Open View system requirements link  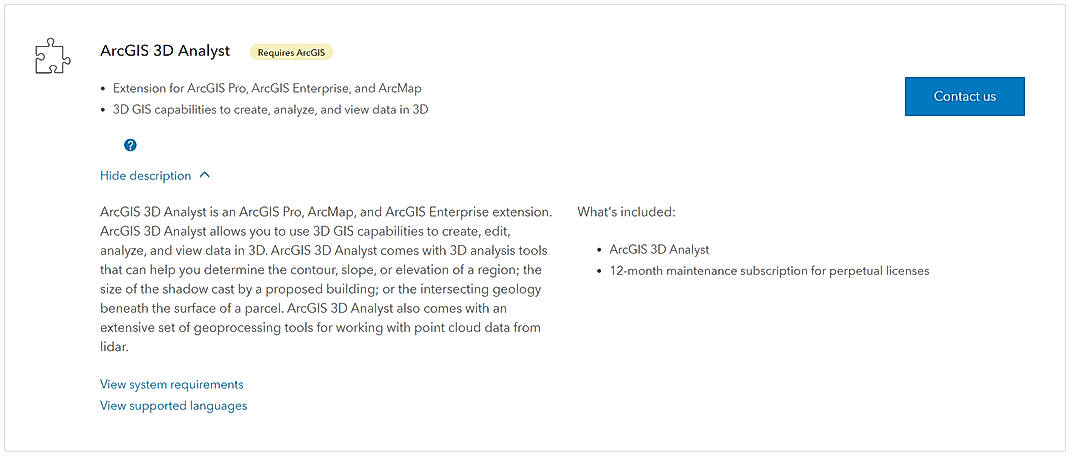pos(171,384)
